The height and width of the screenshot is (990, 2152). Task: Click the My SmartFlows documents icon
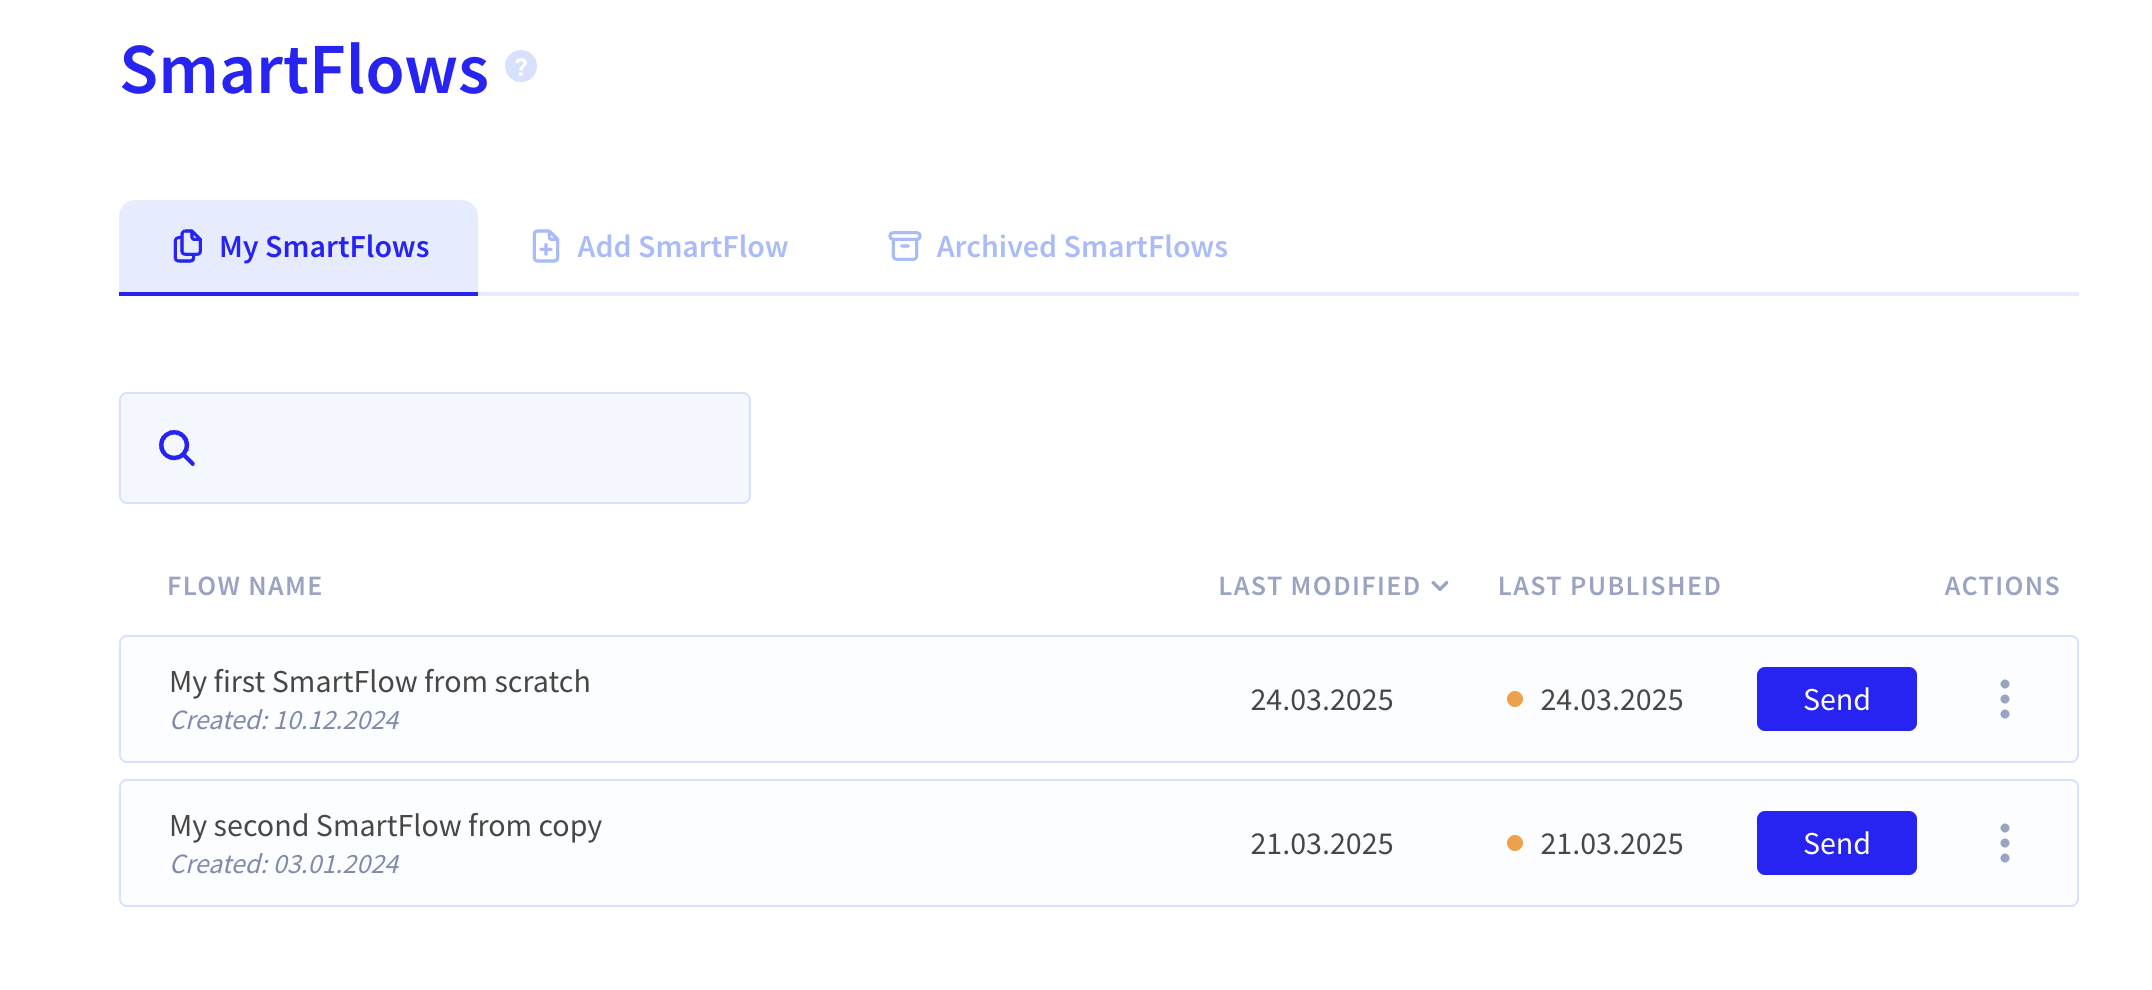[x=188, y=246]
